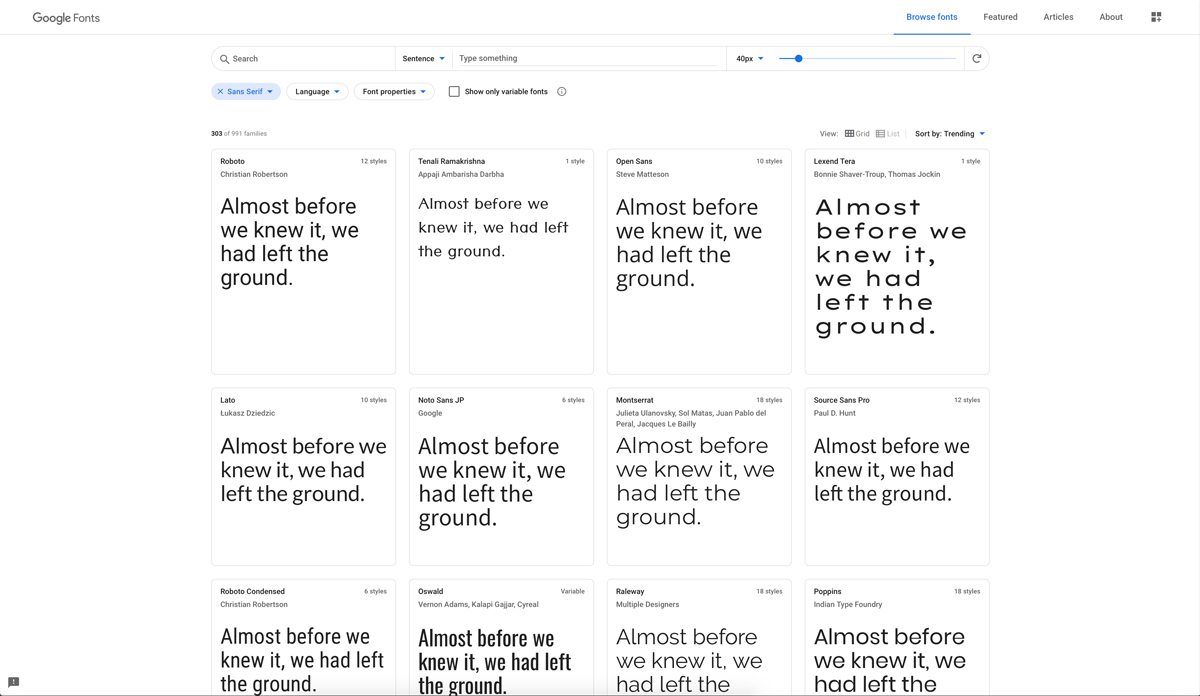Open the Sentence preview type dropdown
The height and width of the screenshot is (696, 1200).
tap(421, 58)
